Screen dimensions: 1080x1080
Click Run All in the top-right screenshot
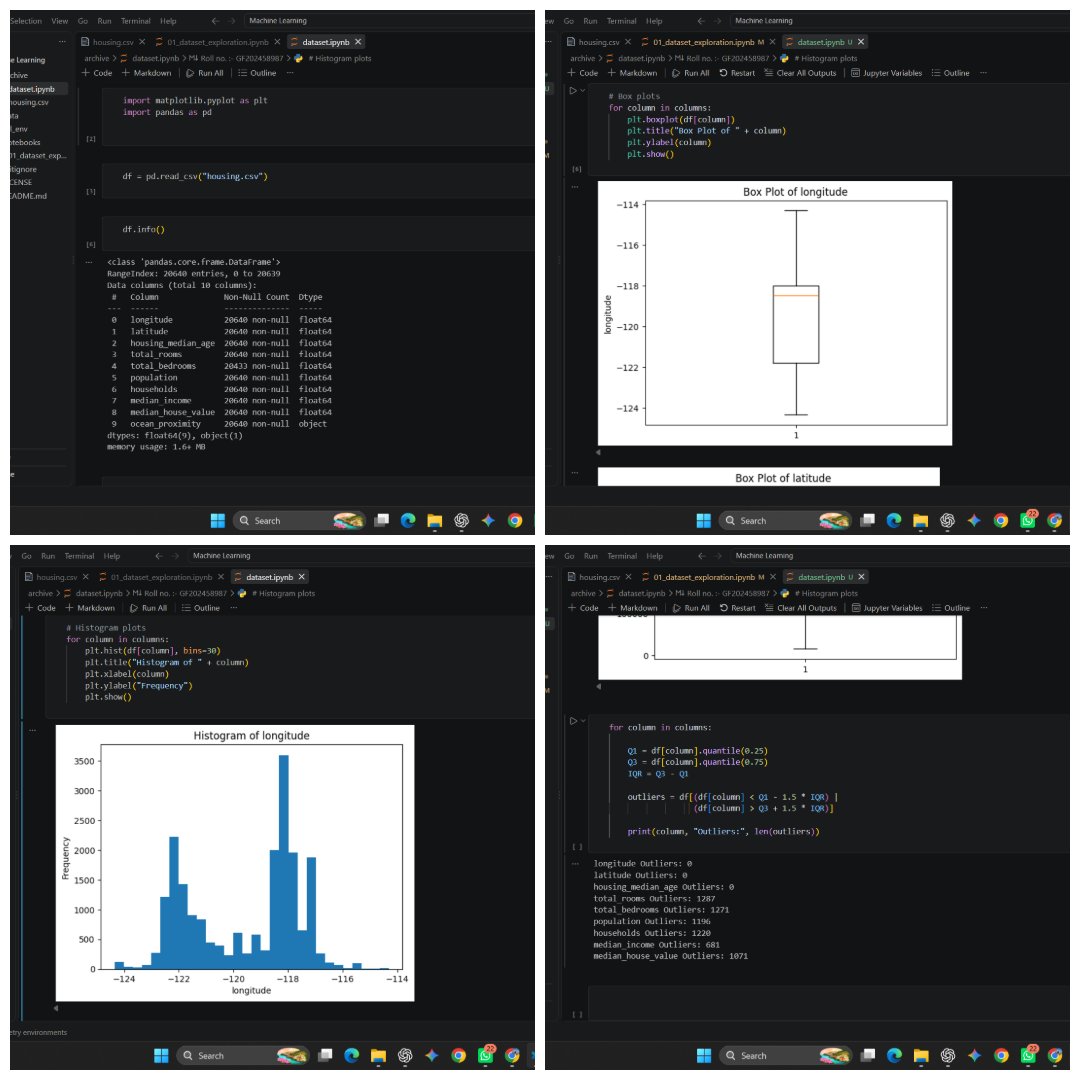click(690, 73)
